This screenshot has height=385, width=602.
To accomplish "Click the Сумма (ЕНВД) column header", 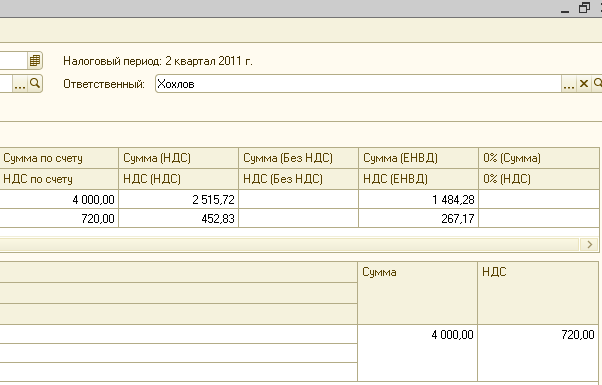I will click(x=418, y=158).
